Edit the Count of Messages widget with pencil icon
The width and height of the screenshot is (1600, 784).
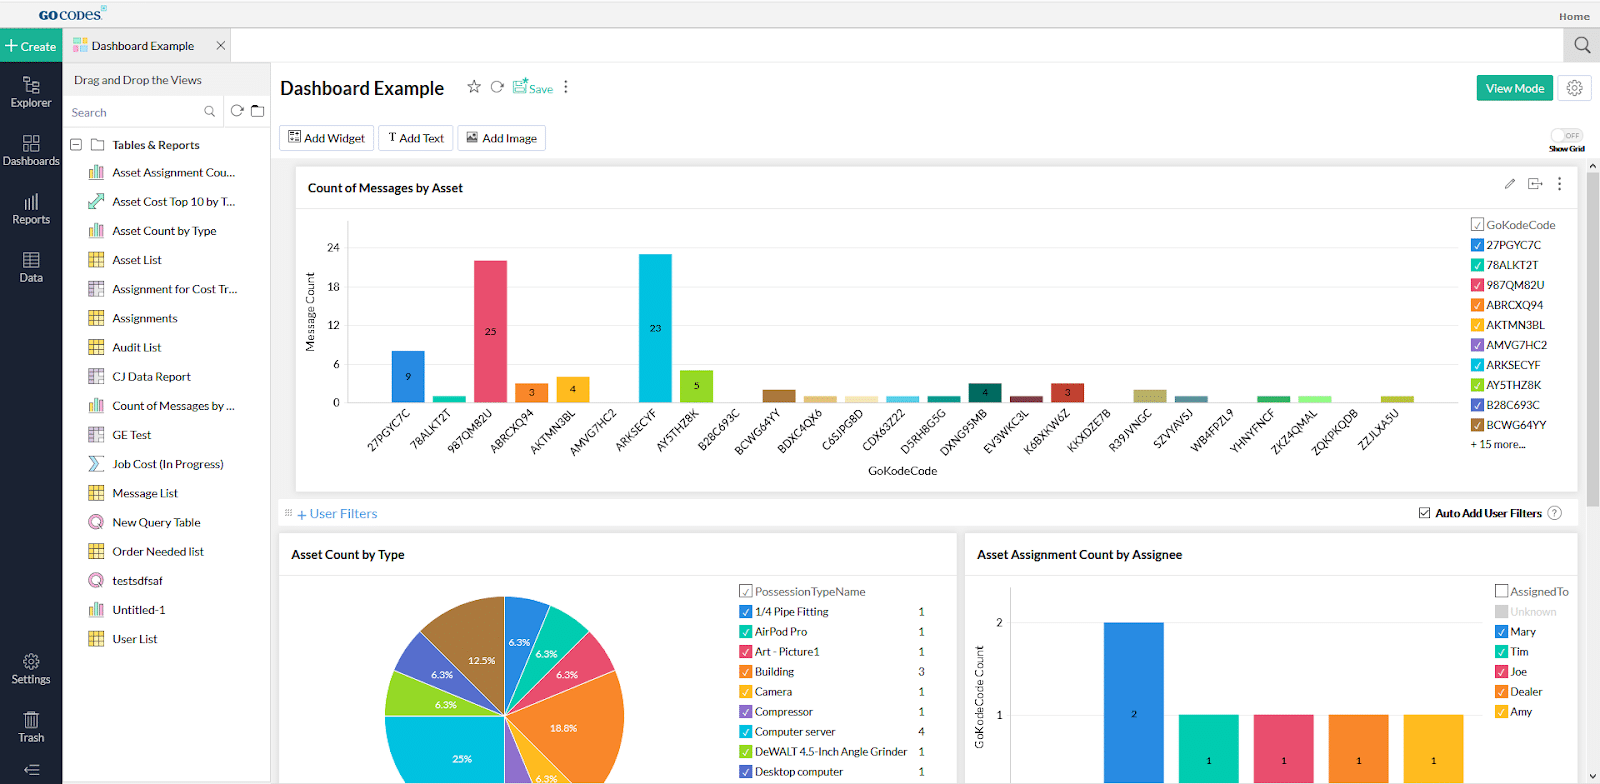coord(1510,184)
